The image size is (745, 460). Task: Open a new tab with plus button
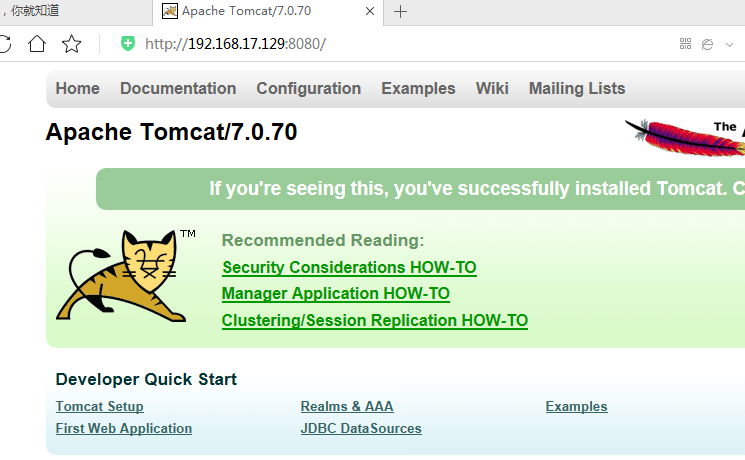click(x=401, y=11)
